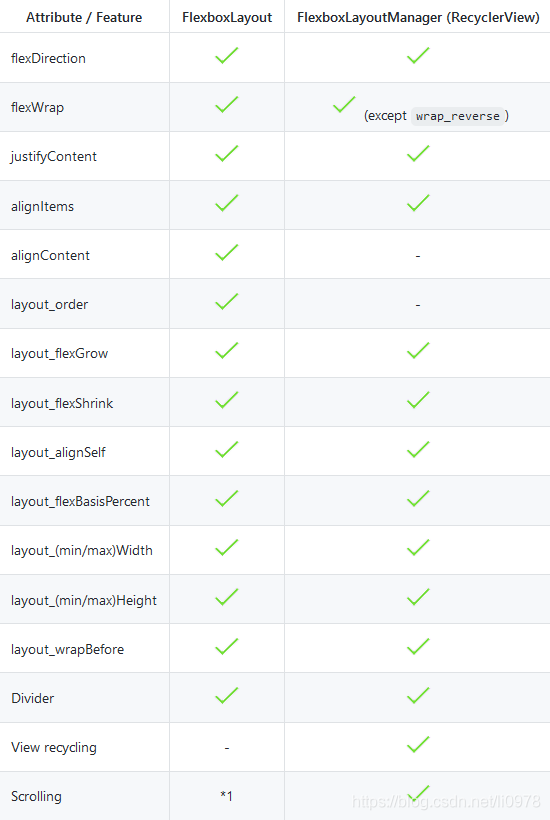This screenshot has width=550, height=820.
Task: Click the wrap_reverse code label
Action: [x=458, y=116]
